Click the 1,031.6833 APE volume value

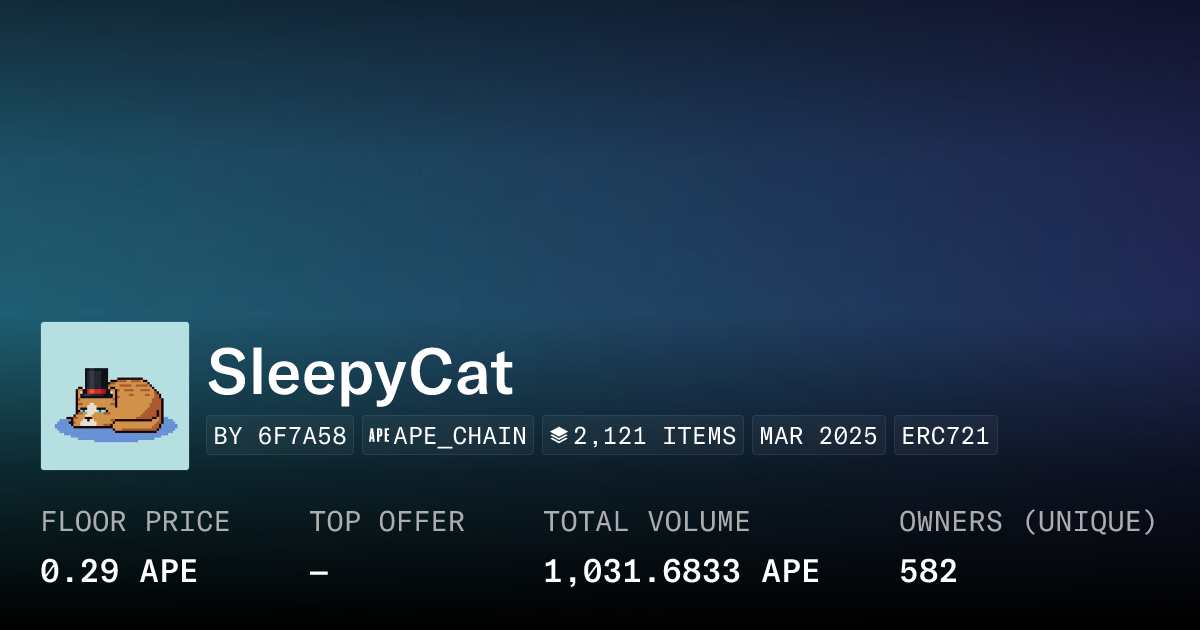681,572
